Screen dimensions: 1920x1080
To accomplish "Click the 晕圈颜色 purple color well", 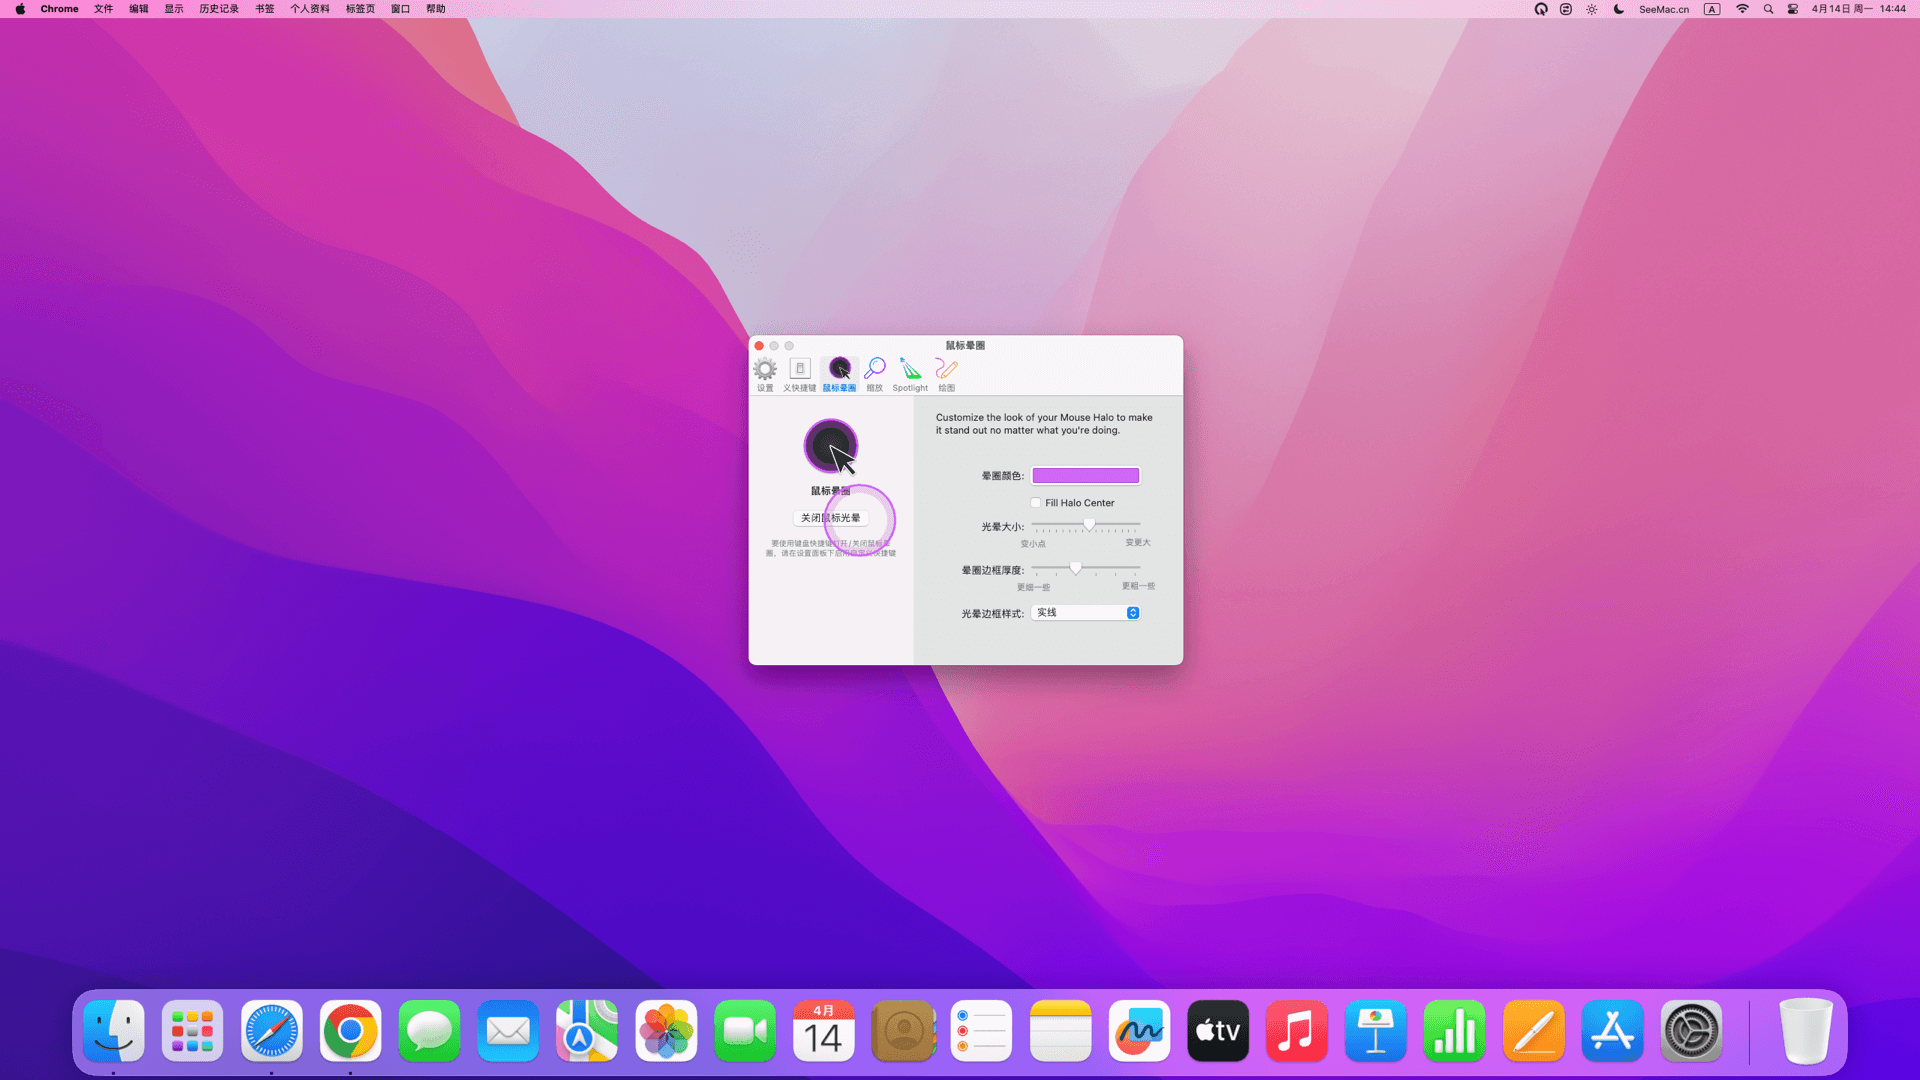I will point(1085,476).
